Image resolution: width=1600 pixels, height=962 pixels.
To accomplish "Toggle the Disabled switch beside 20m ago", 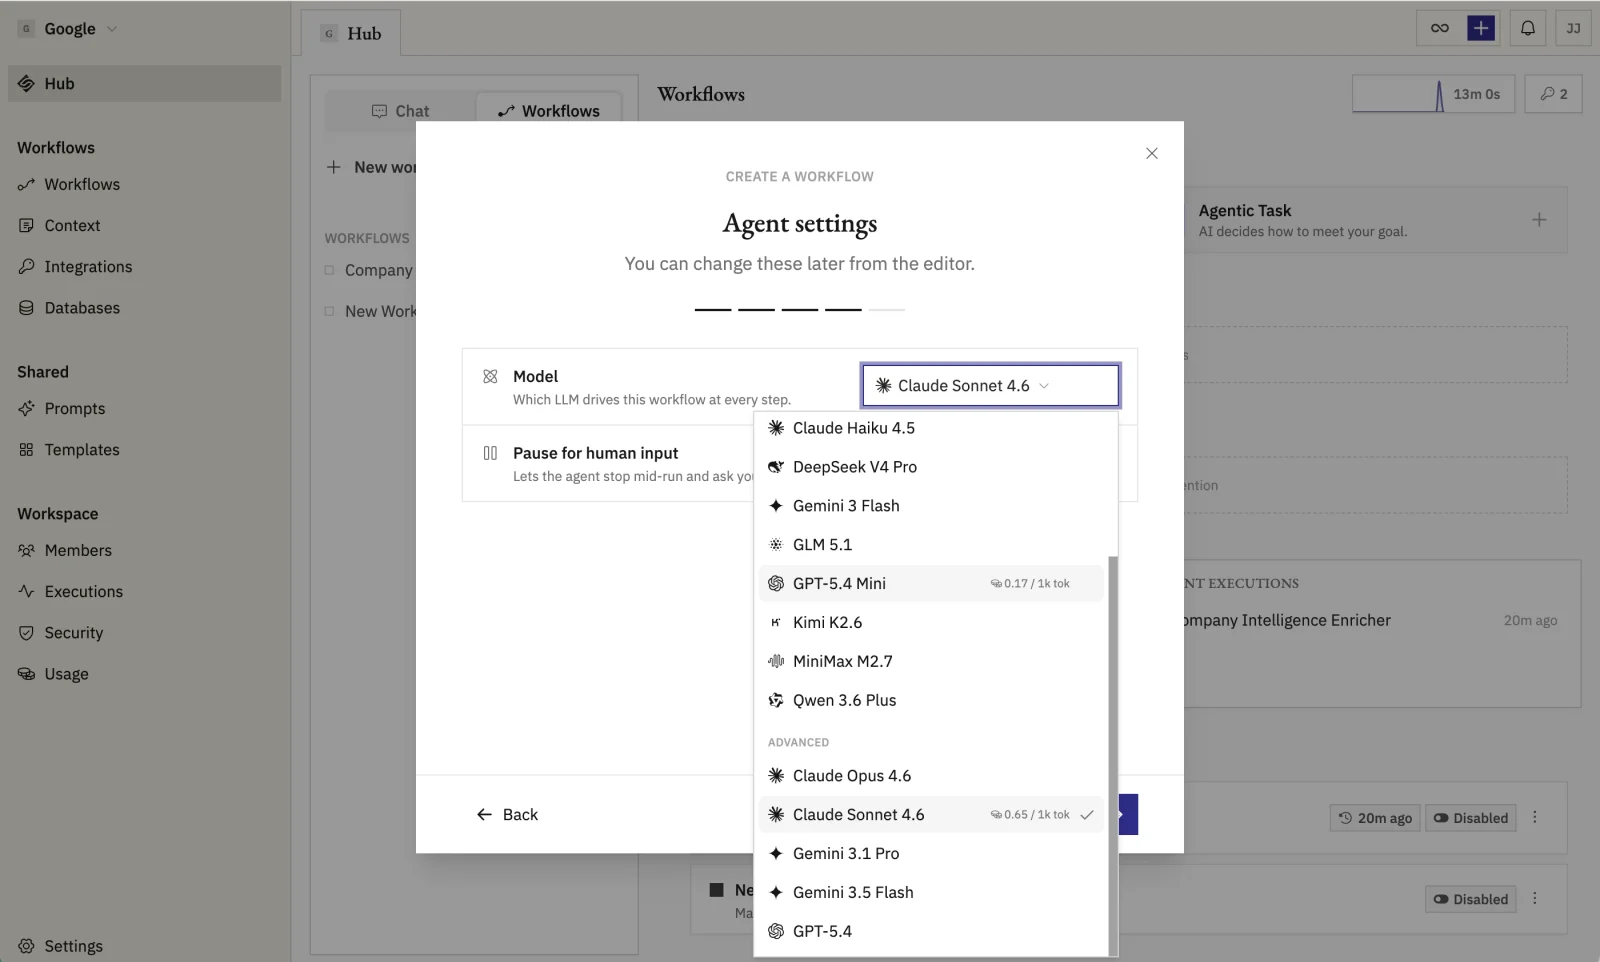I will click(x=1470, y=818).
